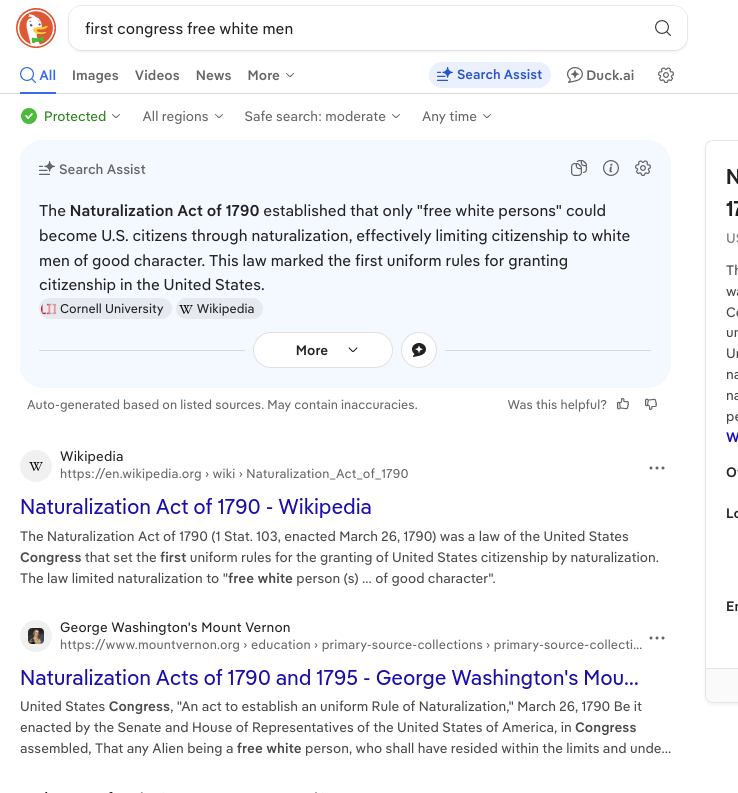Click the search magnifier icon in search box
This screenshot has width=738, height=793.
[663, 28]
